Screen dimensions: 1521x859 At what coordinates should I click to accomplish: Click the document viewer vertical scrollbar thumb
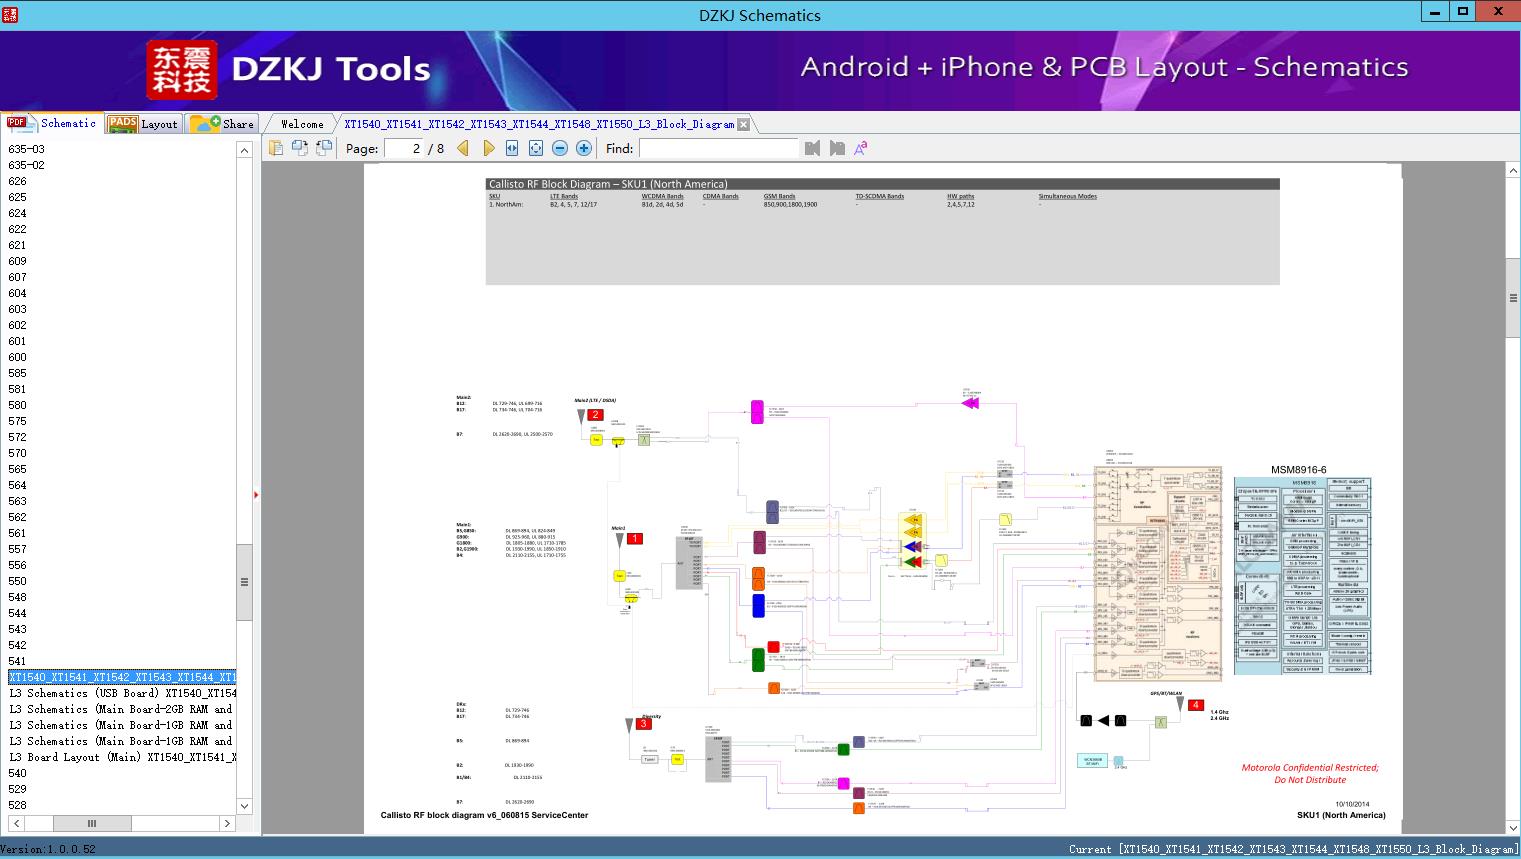click(1513, 297)
